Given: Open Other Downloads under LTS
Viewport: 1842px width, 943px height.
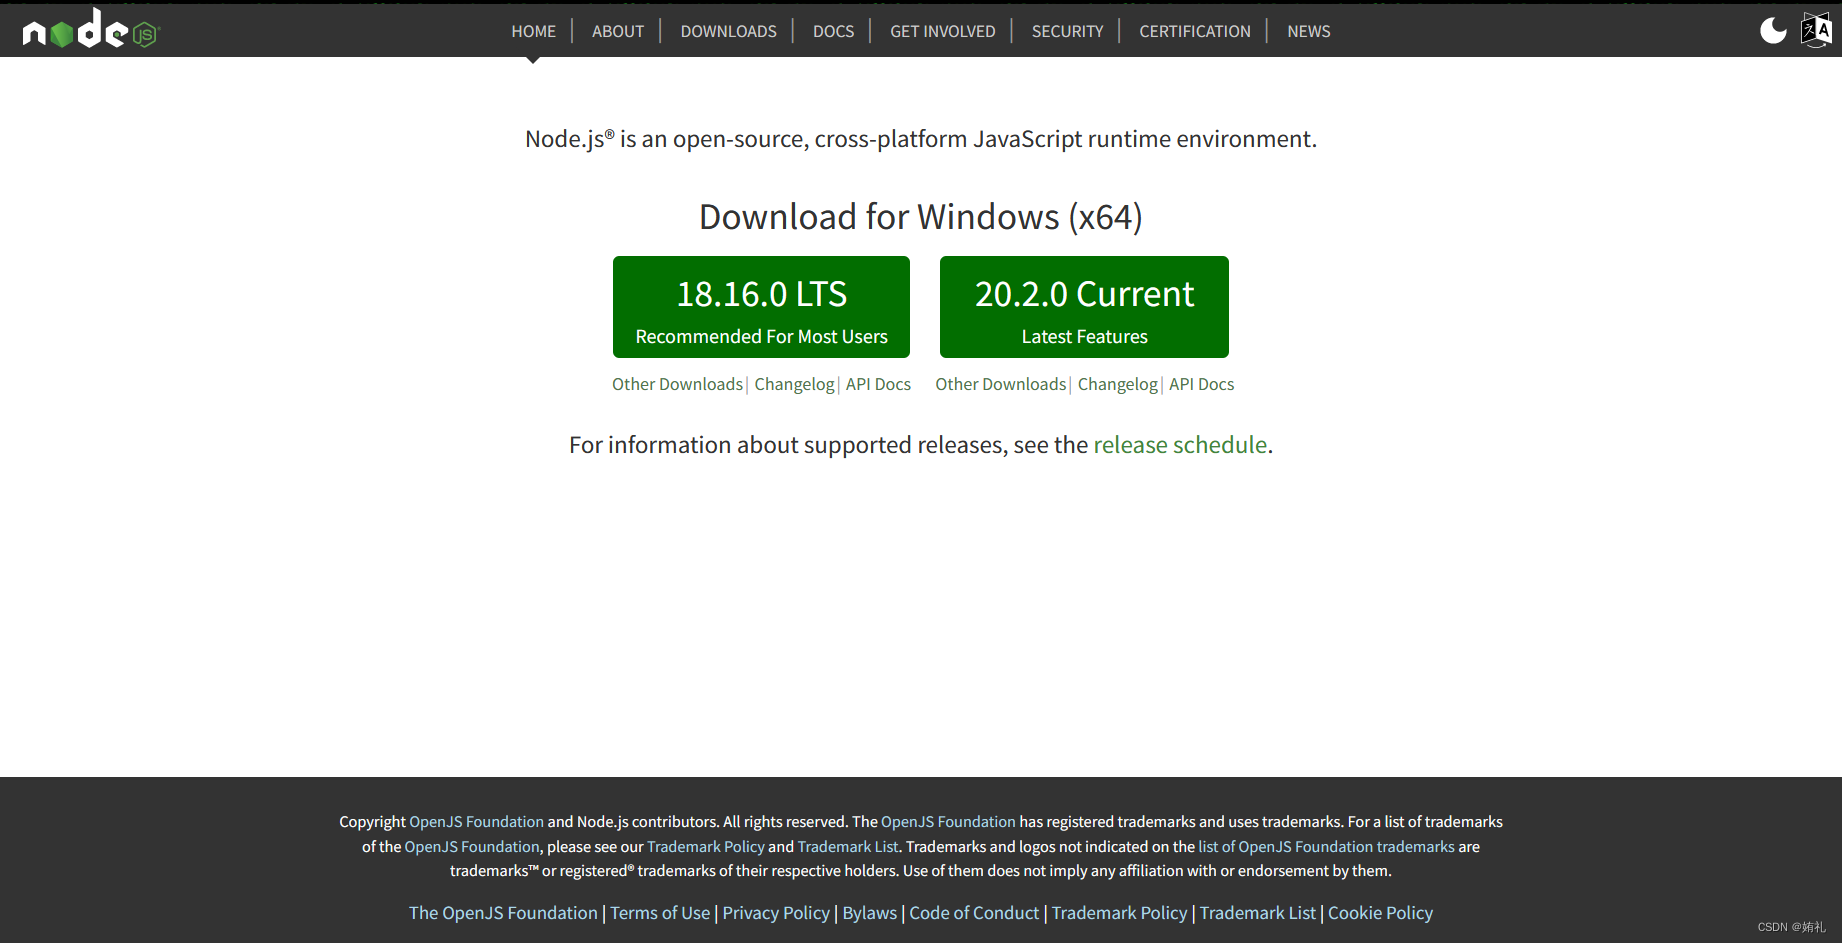Looking at the screenshot, I should [677, 384].
